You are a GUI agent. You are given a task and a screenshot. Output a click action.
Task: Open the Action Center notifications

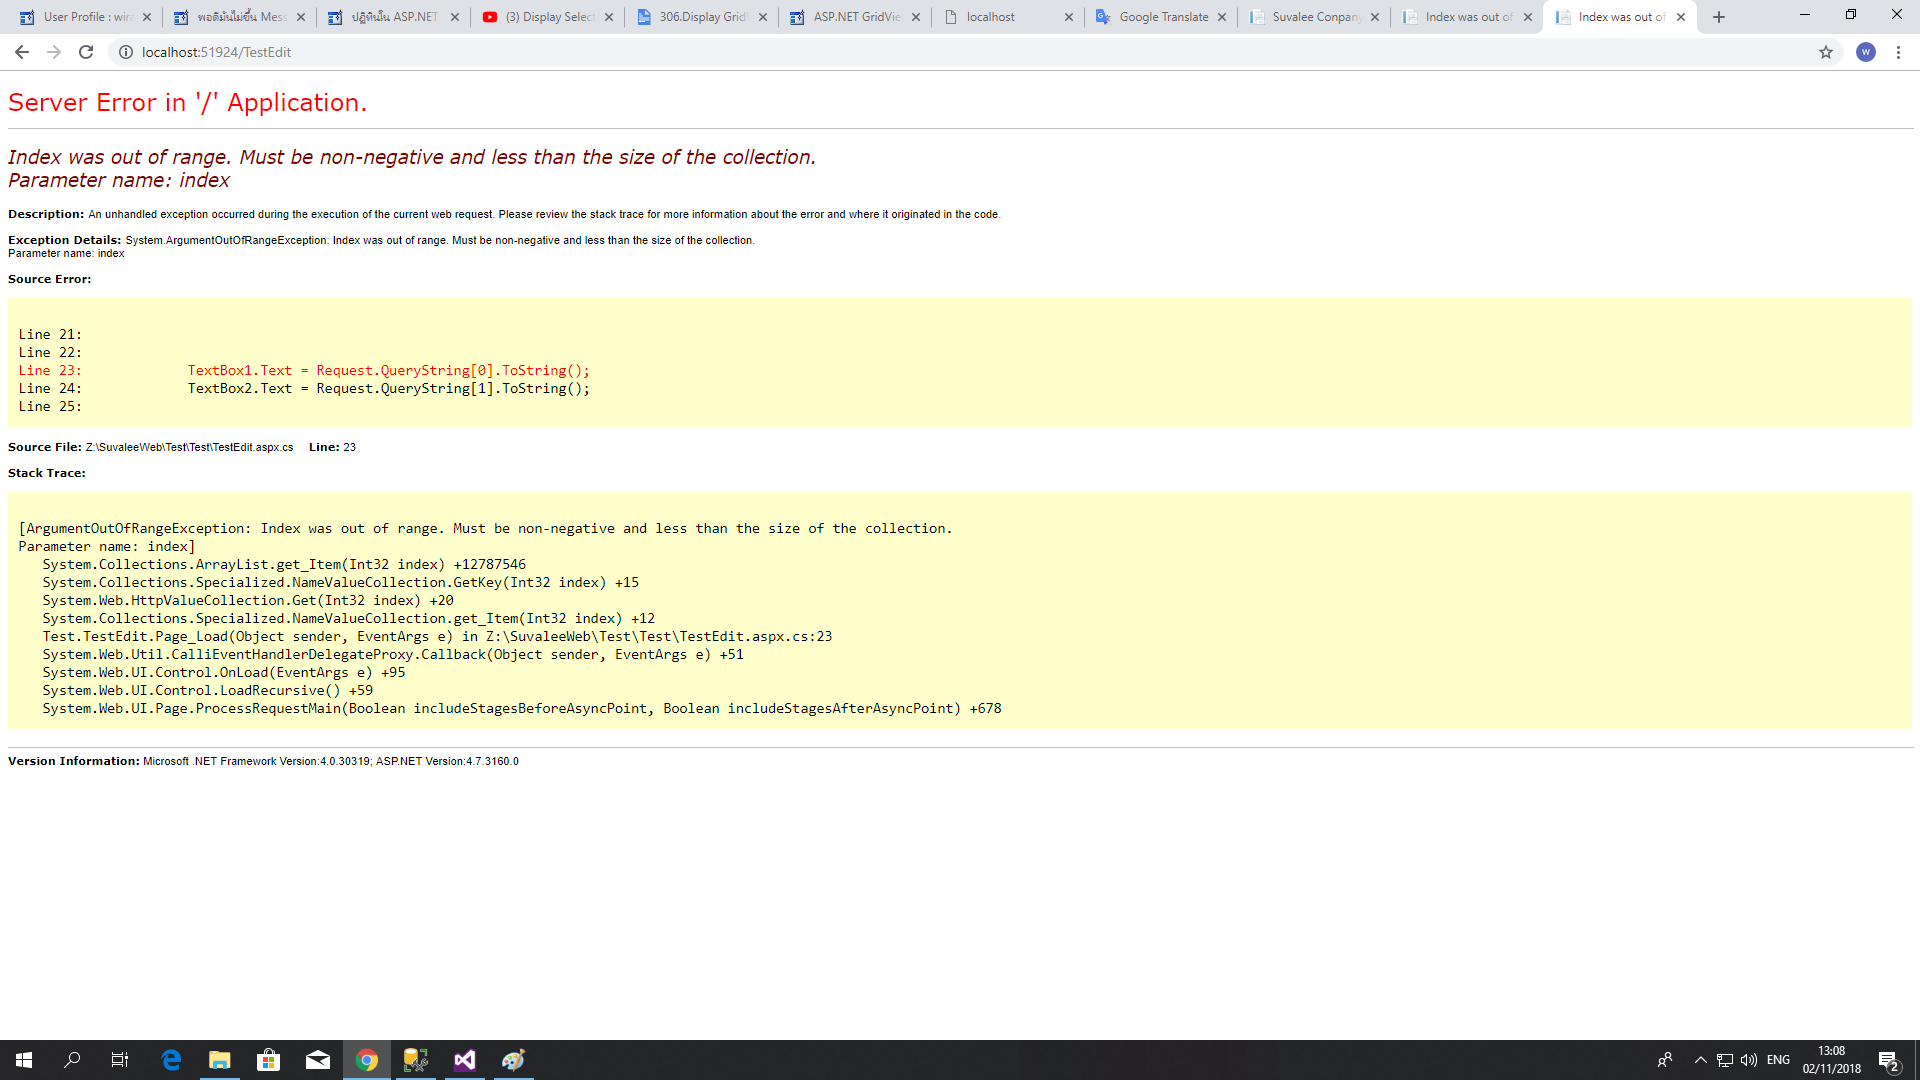click(1888, 1060)
